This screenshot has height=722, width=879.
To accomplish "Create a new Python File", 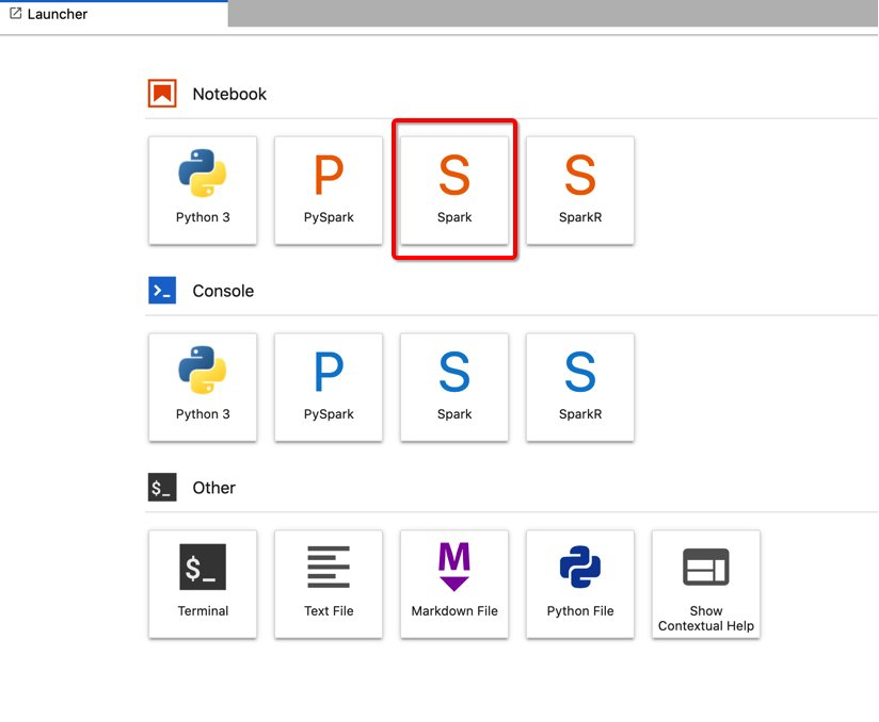I will tap(580, 584).
